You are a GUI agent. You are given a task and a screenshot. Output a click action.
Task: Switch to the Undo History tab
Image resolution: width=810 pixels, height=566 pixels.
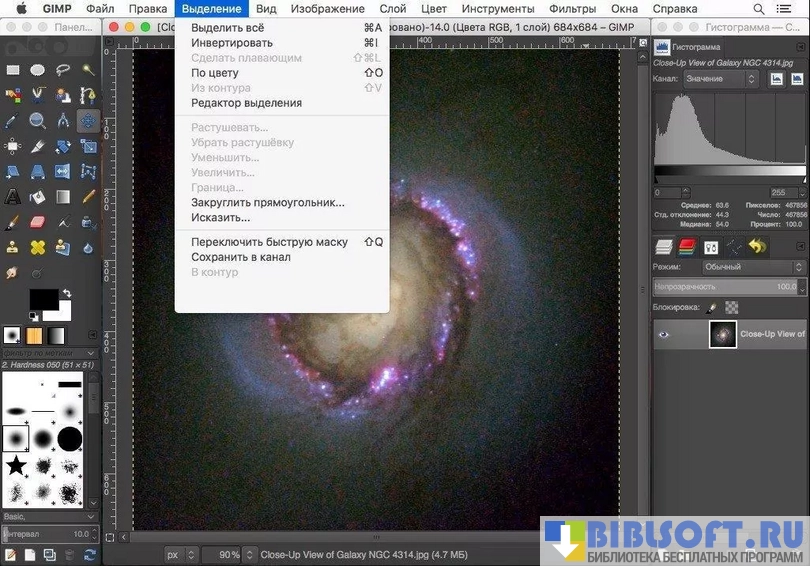[x=758, y=246]
